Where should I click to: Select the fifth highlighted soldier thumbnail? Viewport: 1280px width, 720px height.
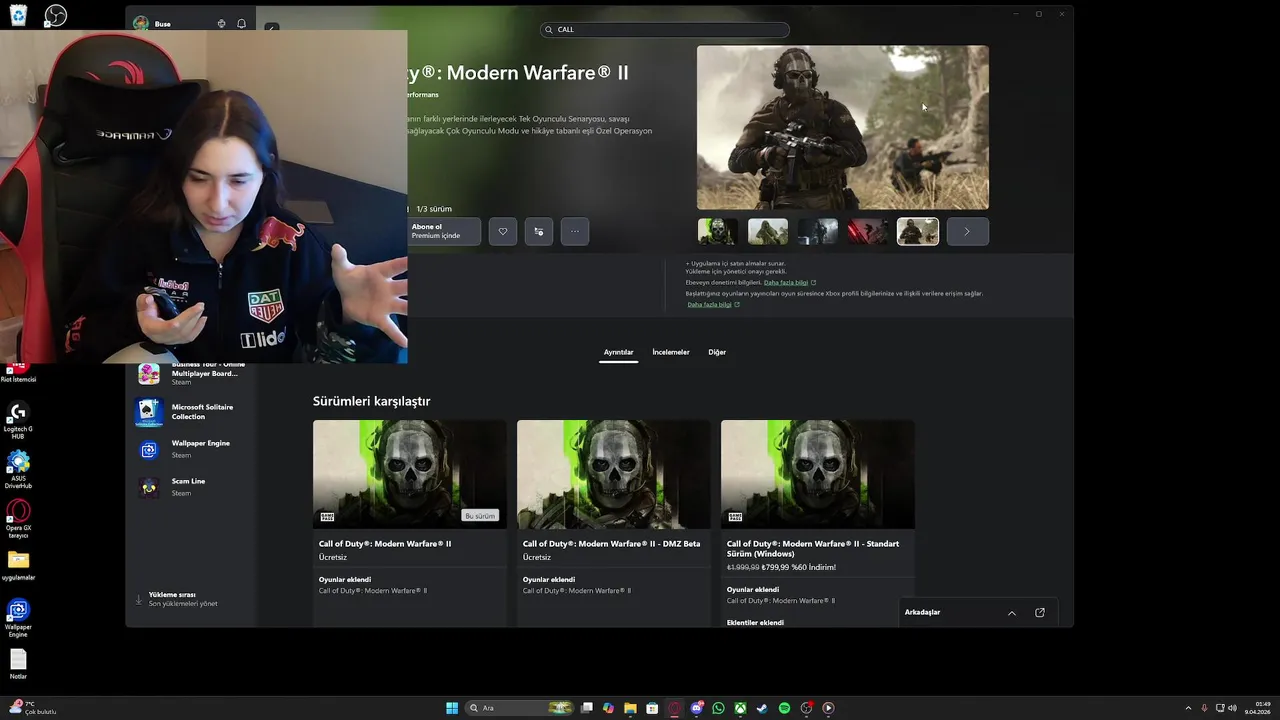coord(918,231)
